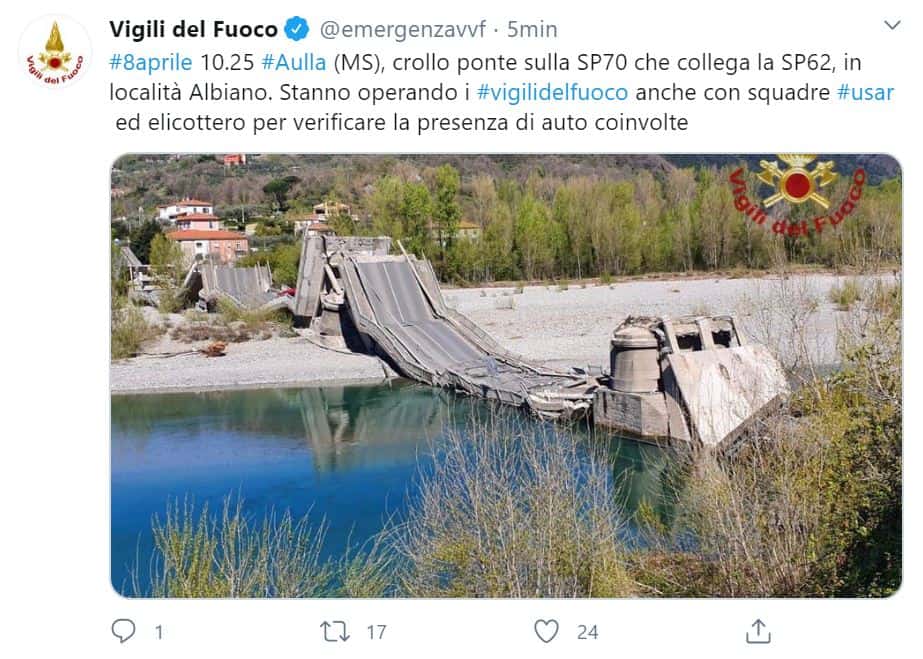Follow the #vigilidelfuoco hashtag link
Image resolution: width=923 pixels, height=659 pixels.
click(552, 92)
